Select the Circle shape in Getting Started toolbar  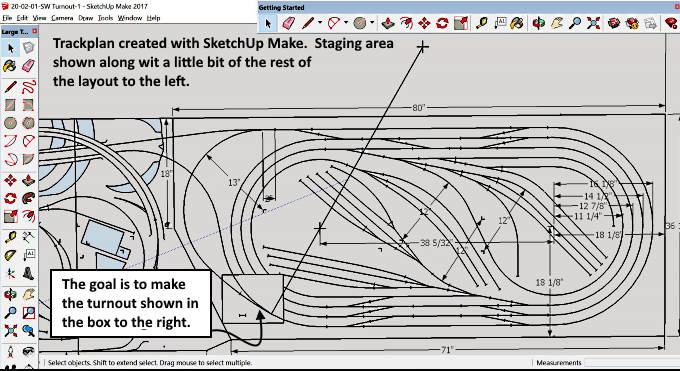pyautogui.click(x=360, y=23)
